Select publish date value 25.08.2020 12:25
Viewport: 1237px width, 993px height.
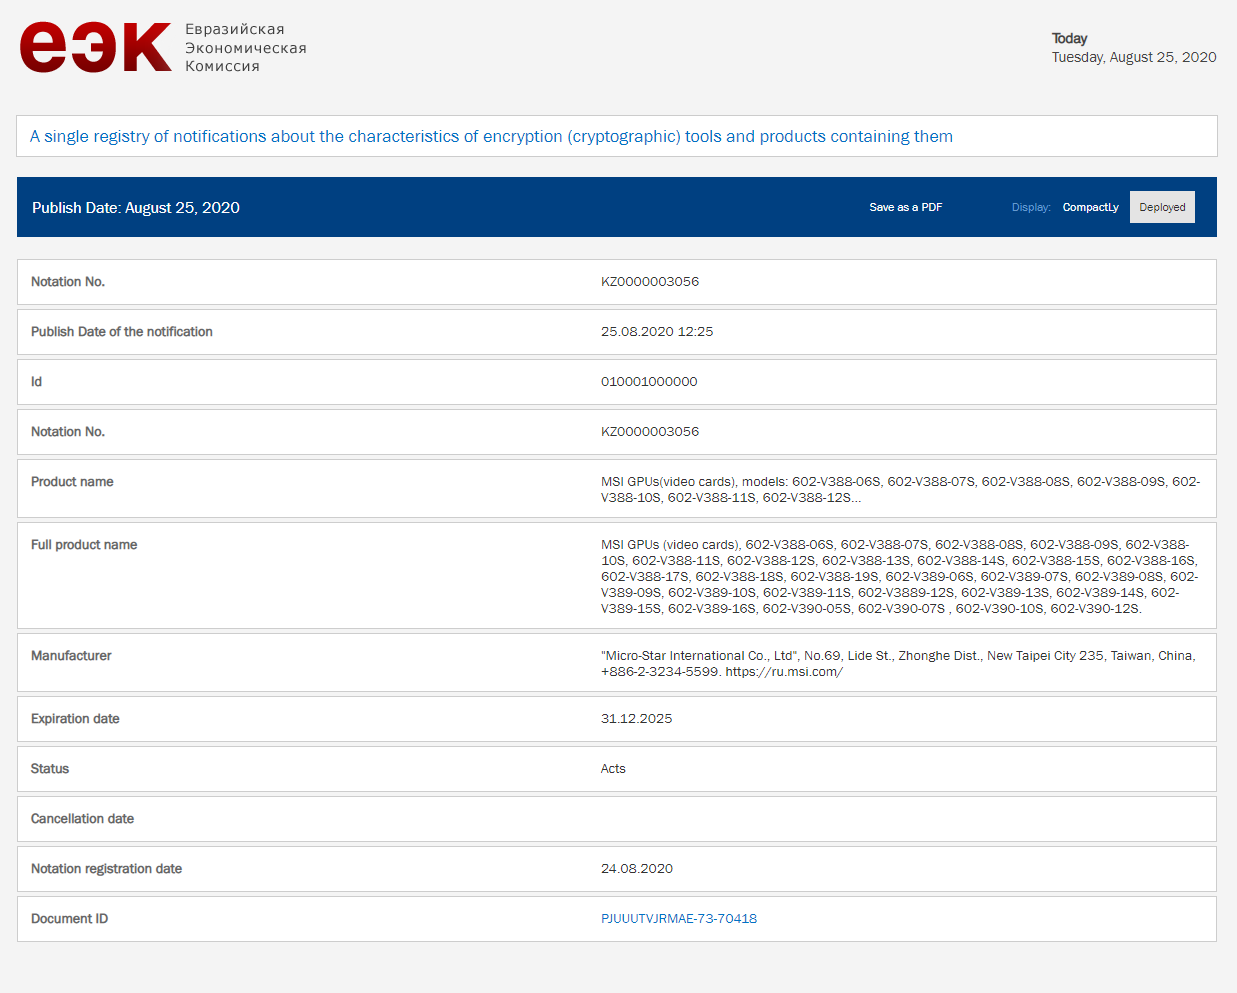pyautogui.click(x=657, y=332)
